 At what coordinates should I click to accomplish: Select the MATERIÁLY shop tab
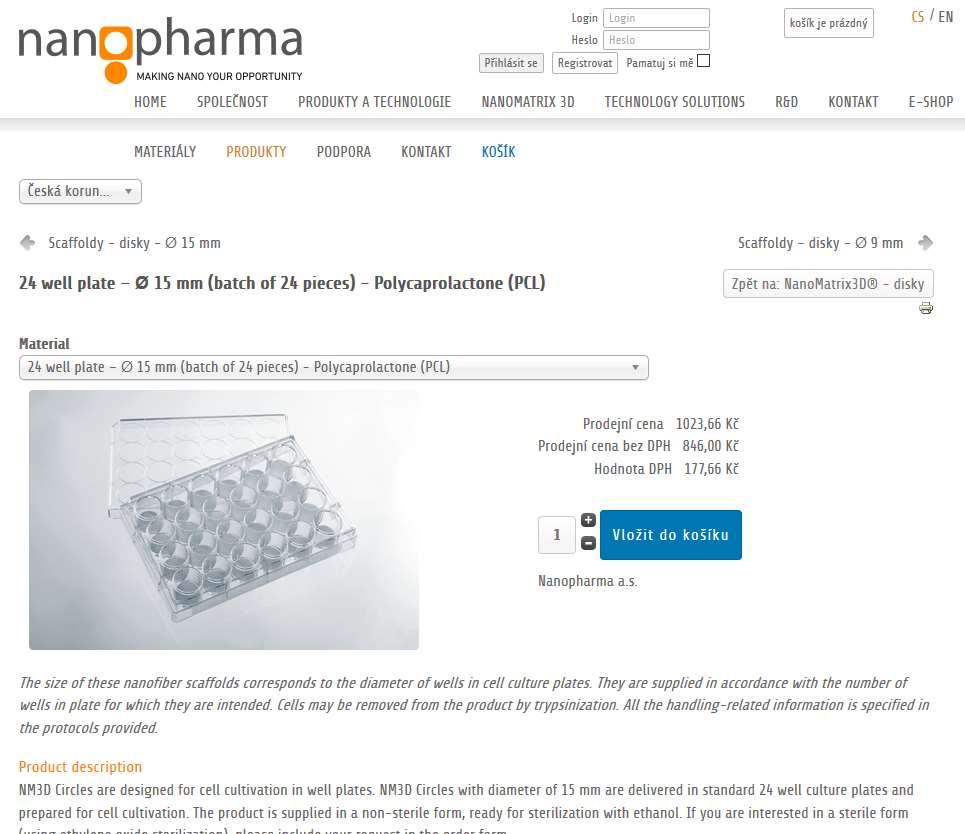[x=165, y=151]
